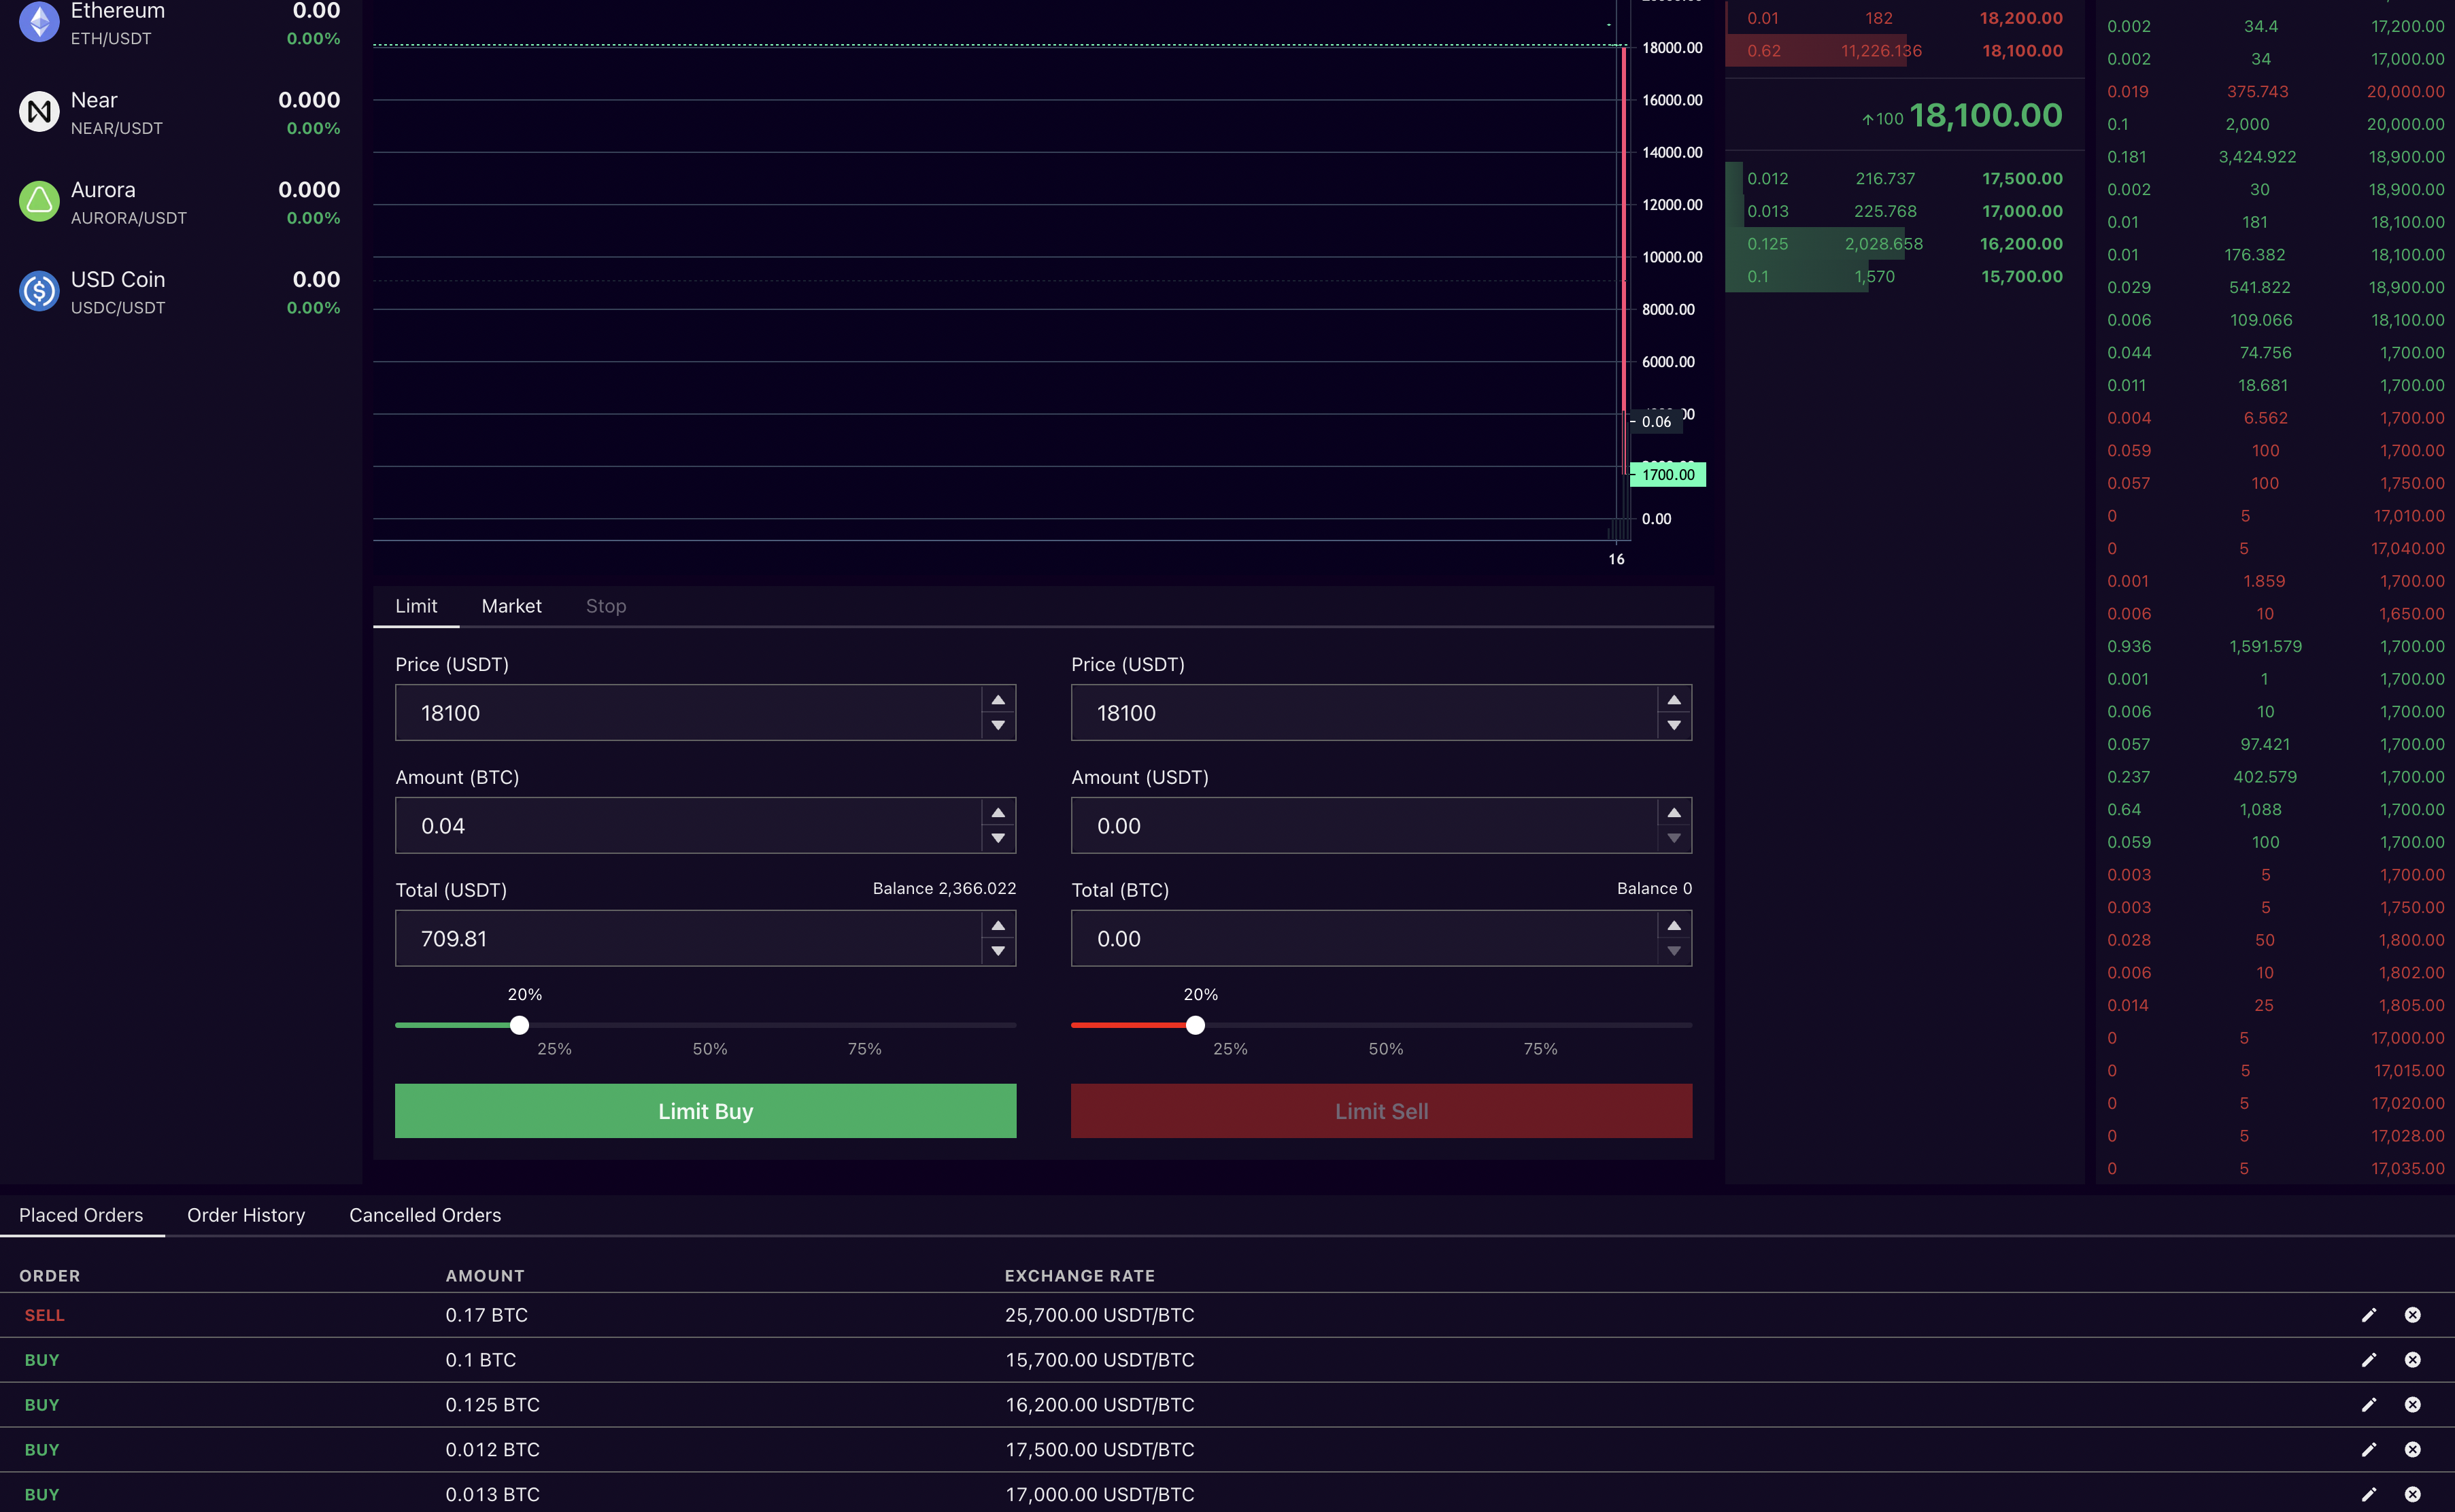Click the green buy percentage slider handle
Viewport: 2455px width, 1512px height.
tap(519, 1025)
